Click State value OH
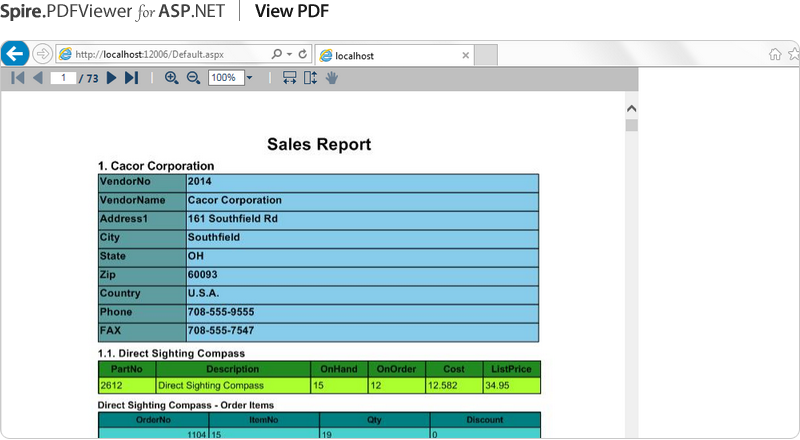 195,256
